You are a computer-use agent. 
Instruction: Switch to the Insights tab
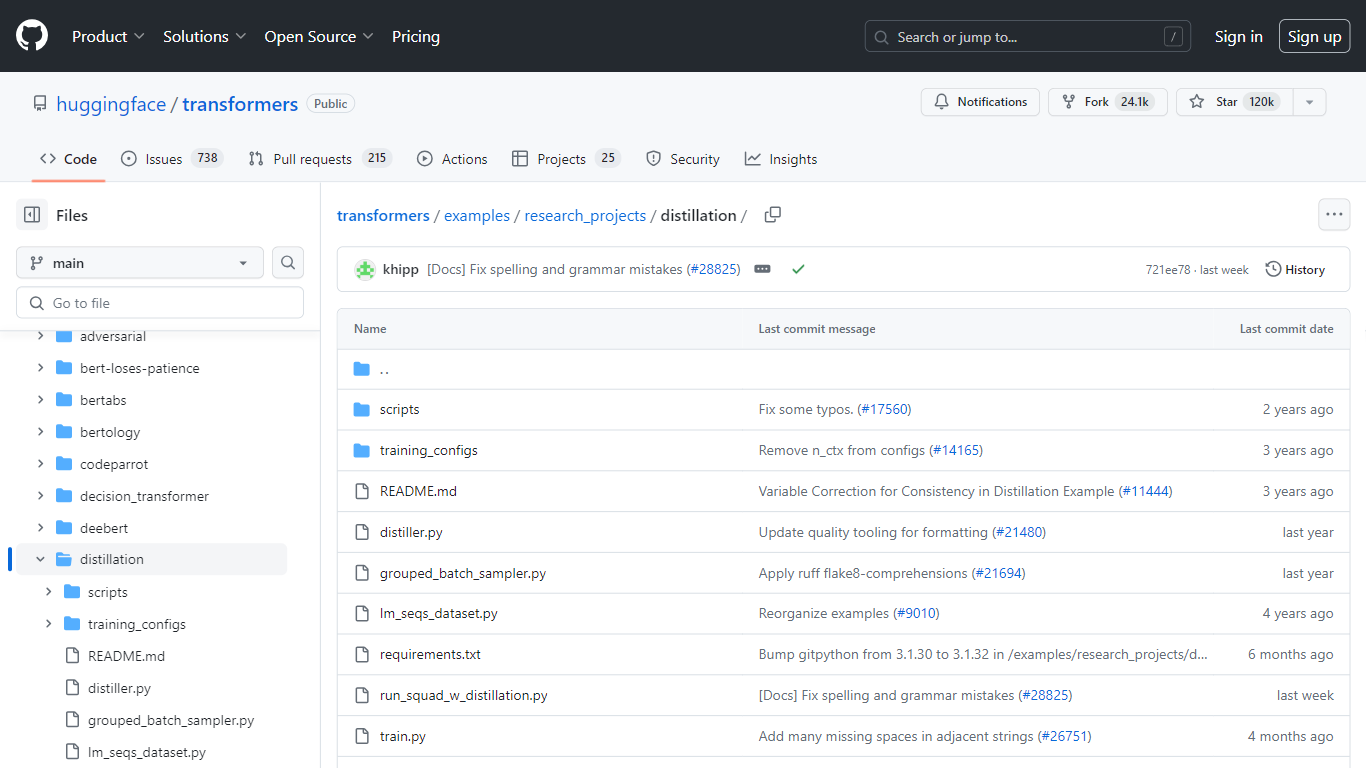click(781, 159)
